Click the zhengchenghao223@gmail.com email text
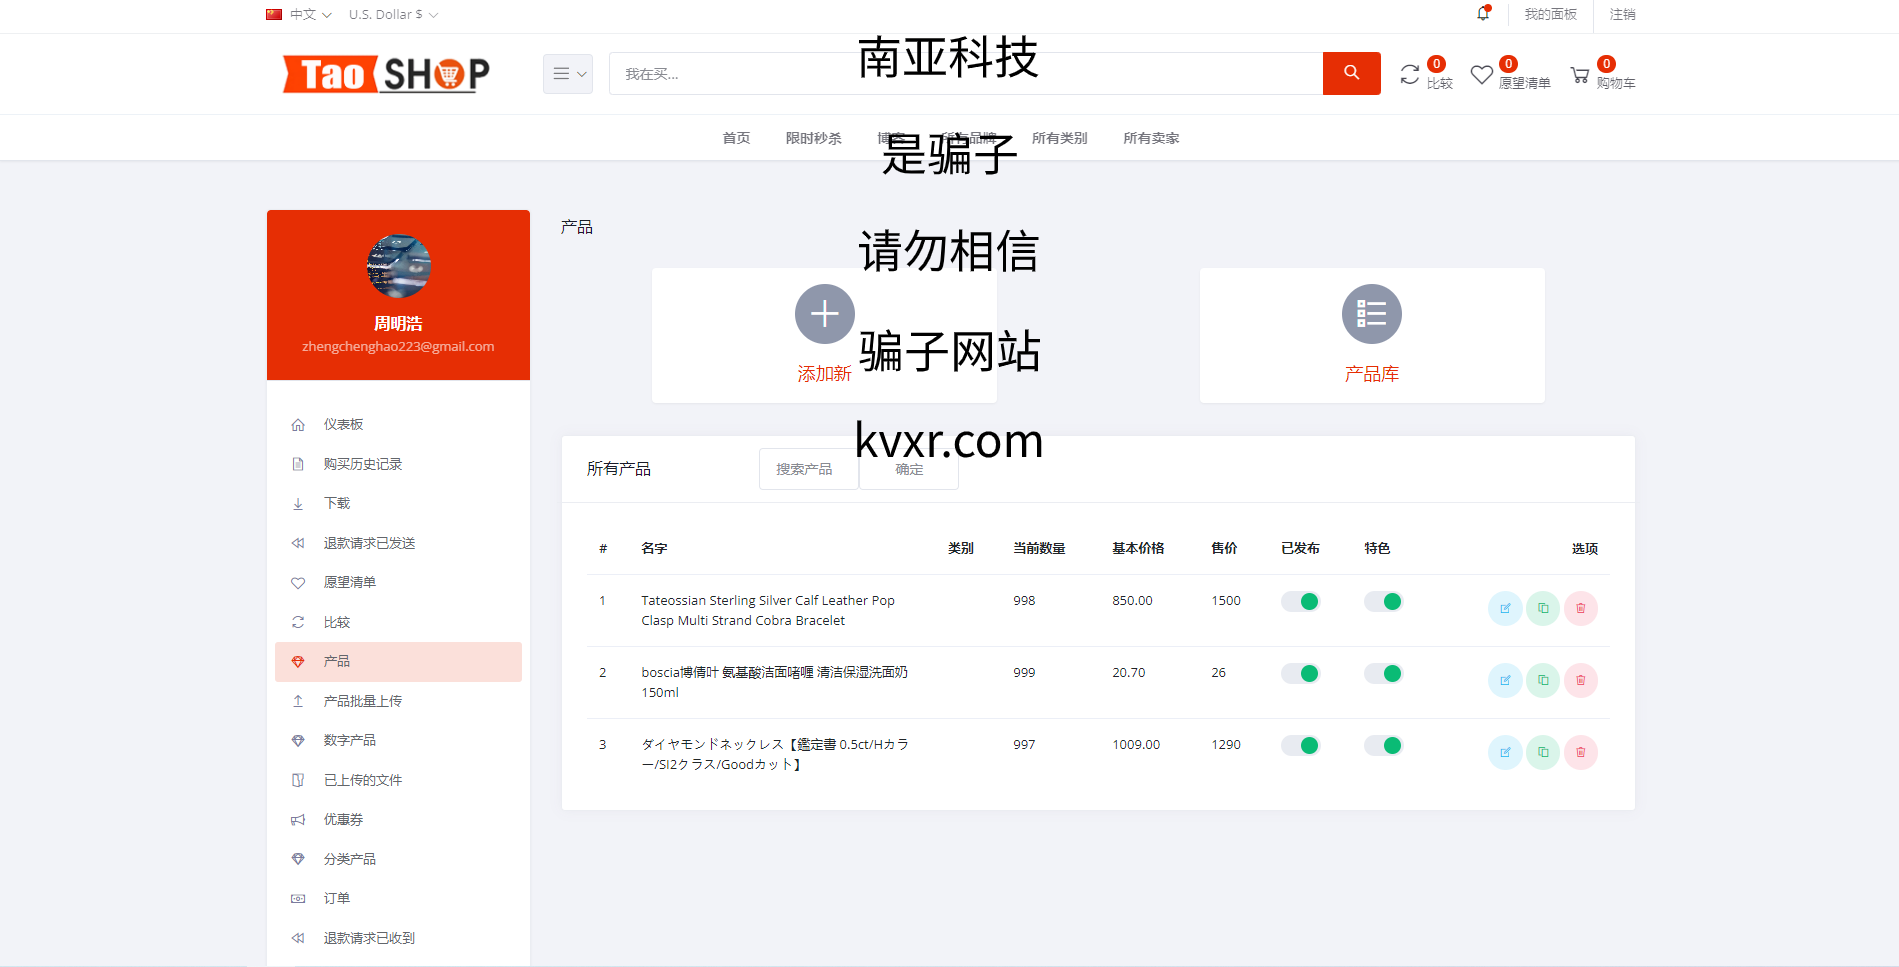The width and height of the screenshot is (1899, 967). [x=398, y=346]
